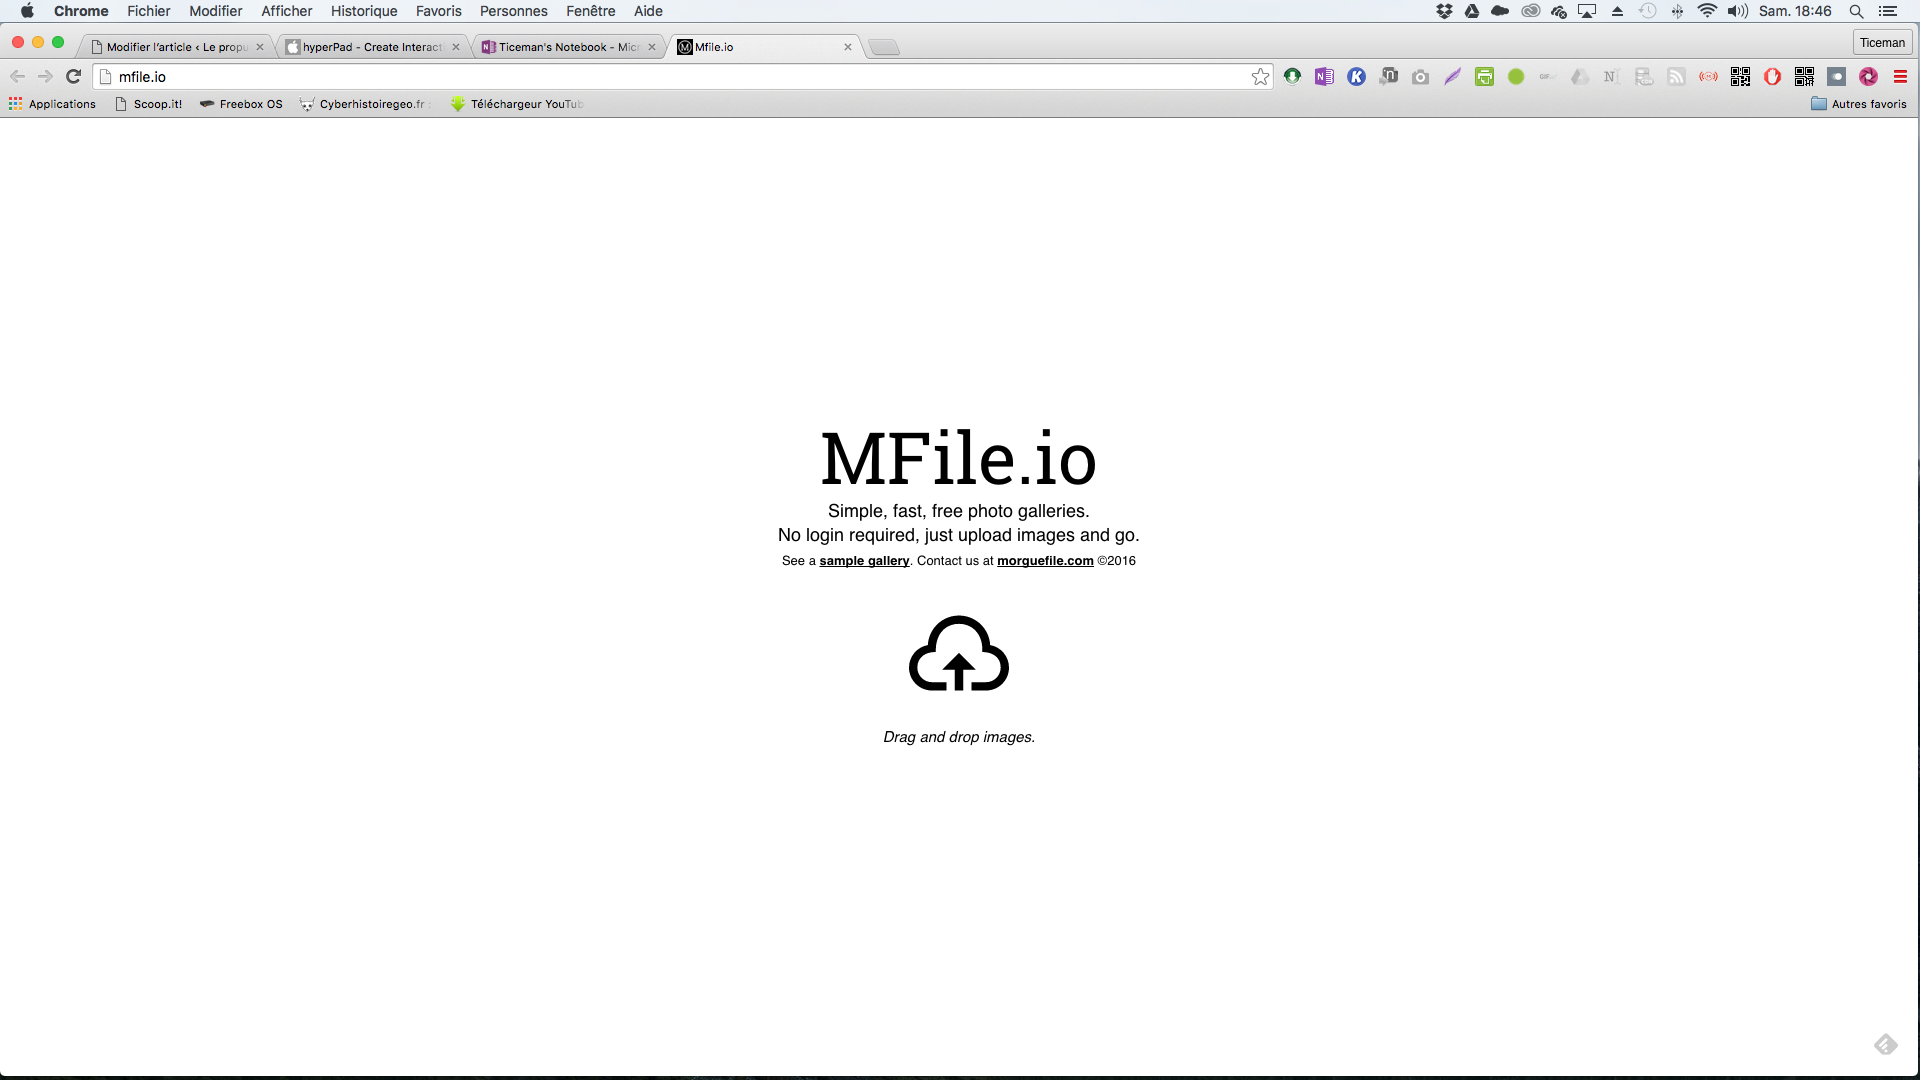The height and width of the screenshot is (1080, 1920).
Task: Open the Téléchargeur YouTube bookmark
Action: 517,104
